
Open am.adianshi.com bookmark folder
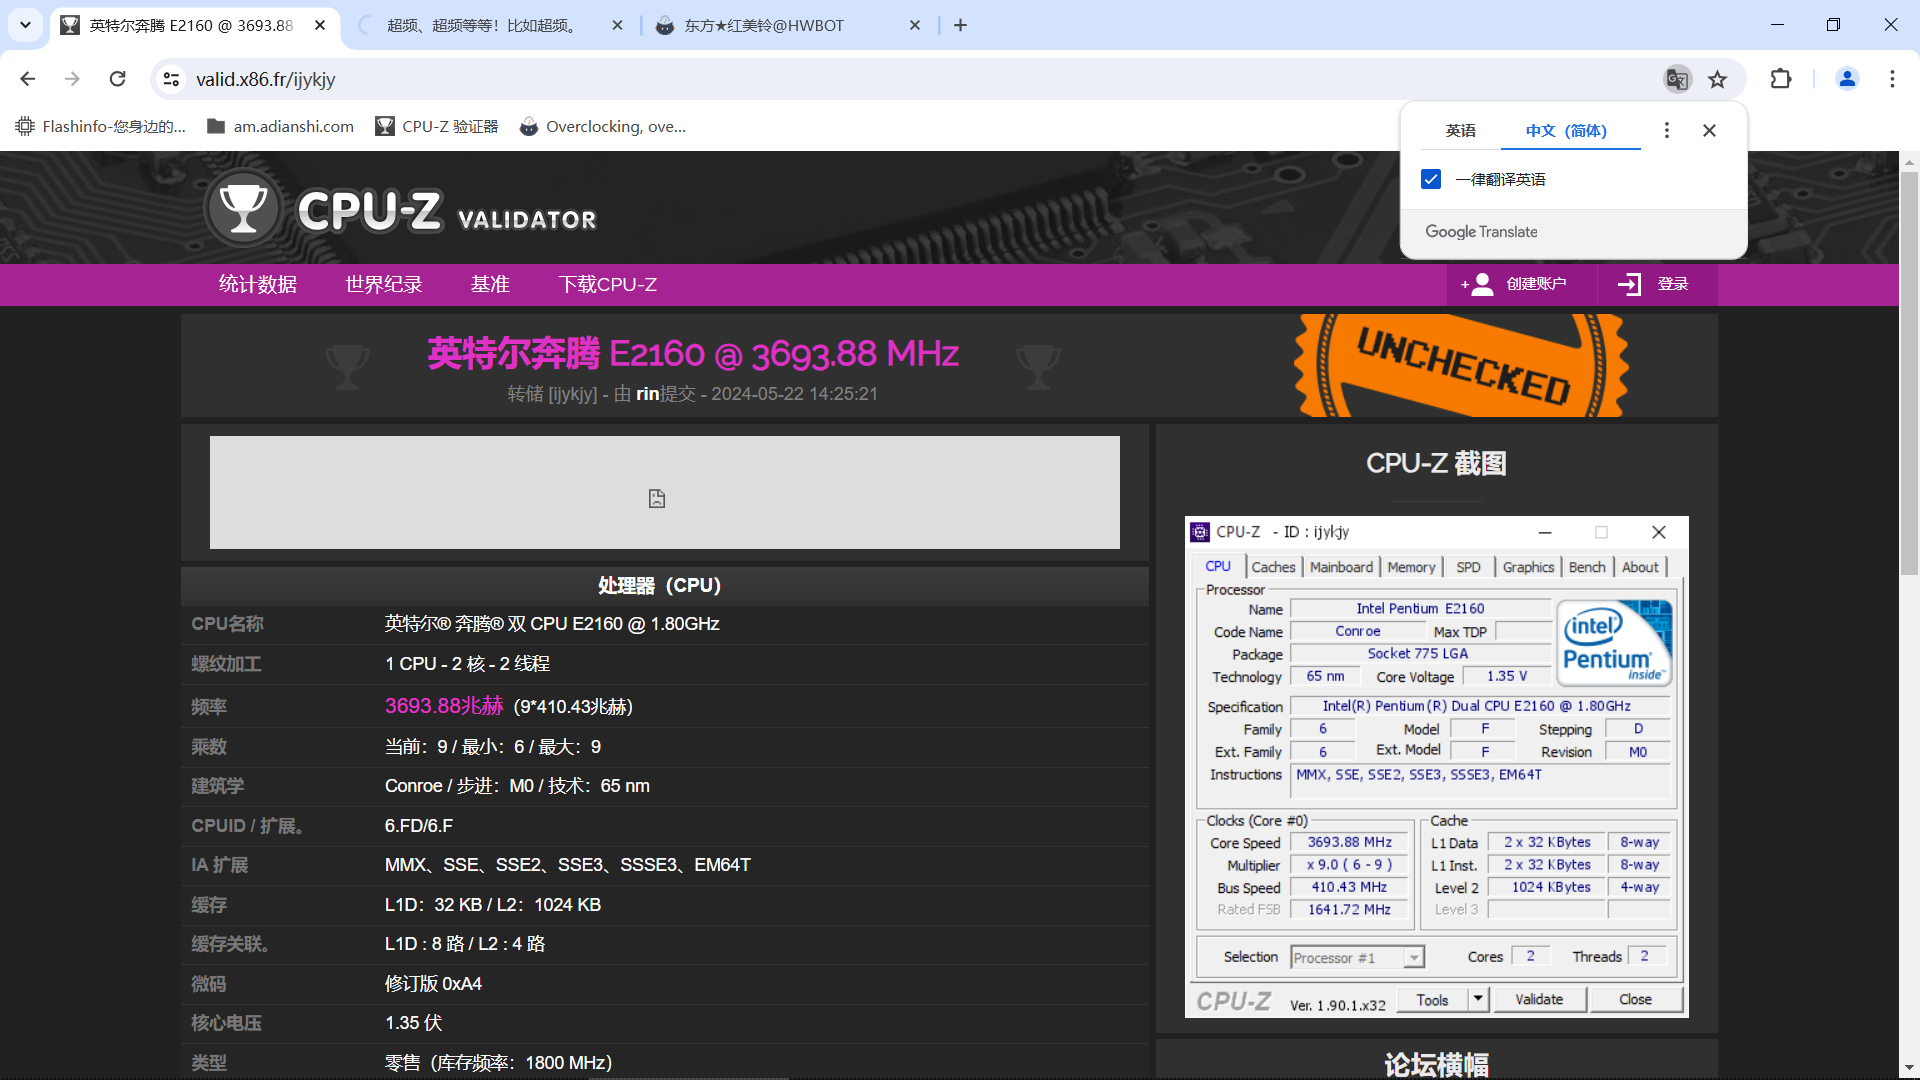tap(281, 126)
